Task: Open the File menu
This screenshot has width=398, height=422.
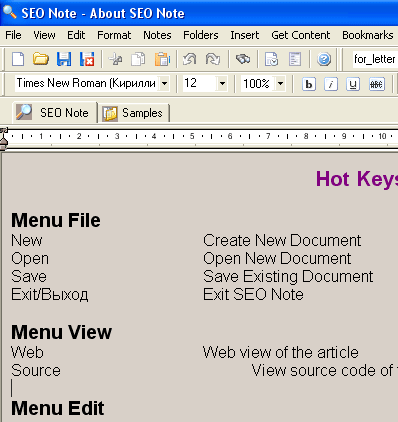Action: [x=13, y=35]
